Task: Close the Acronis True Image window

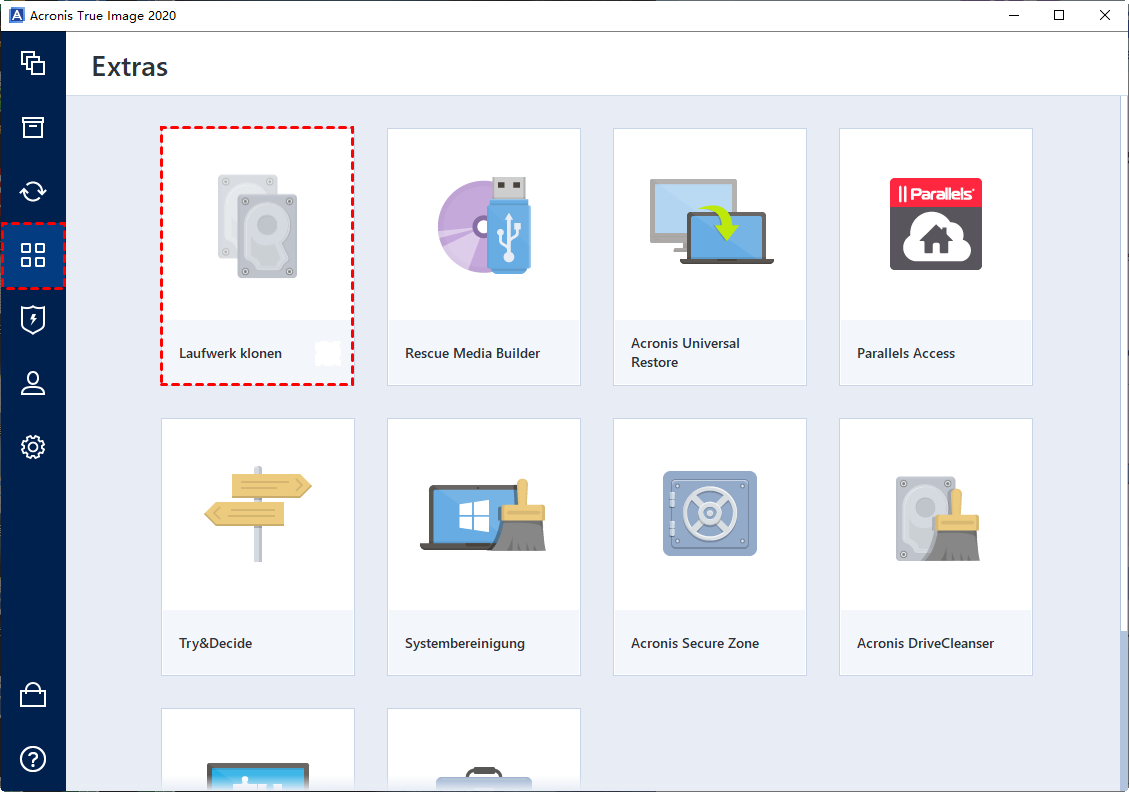Action: click(x=1105, y=15)
